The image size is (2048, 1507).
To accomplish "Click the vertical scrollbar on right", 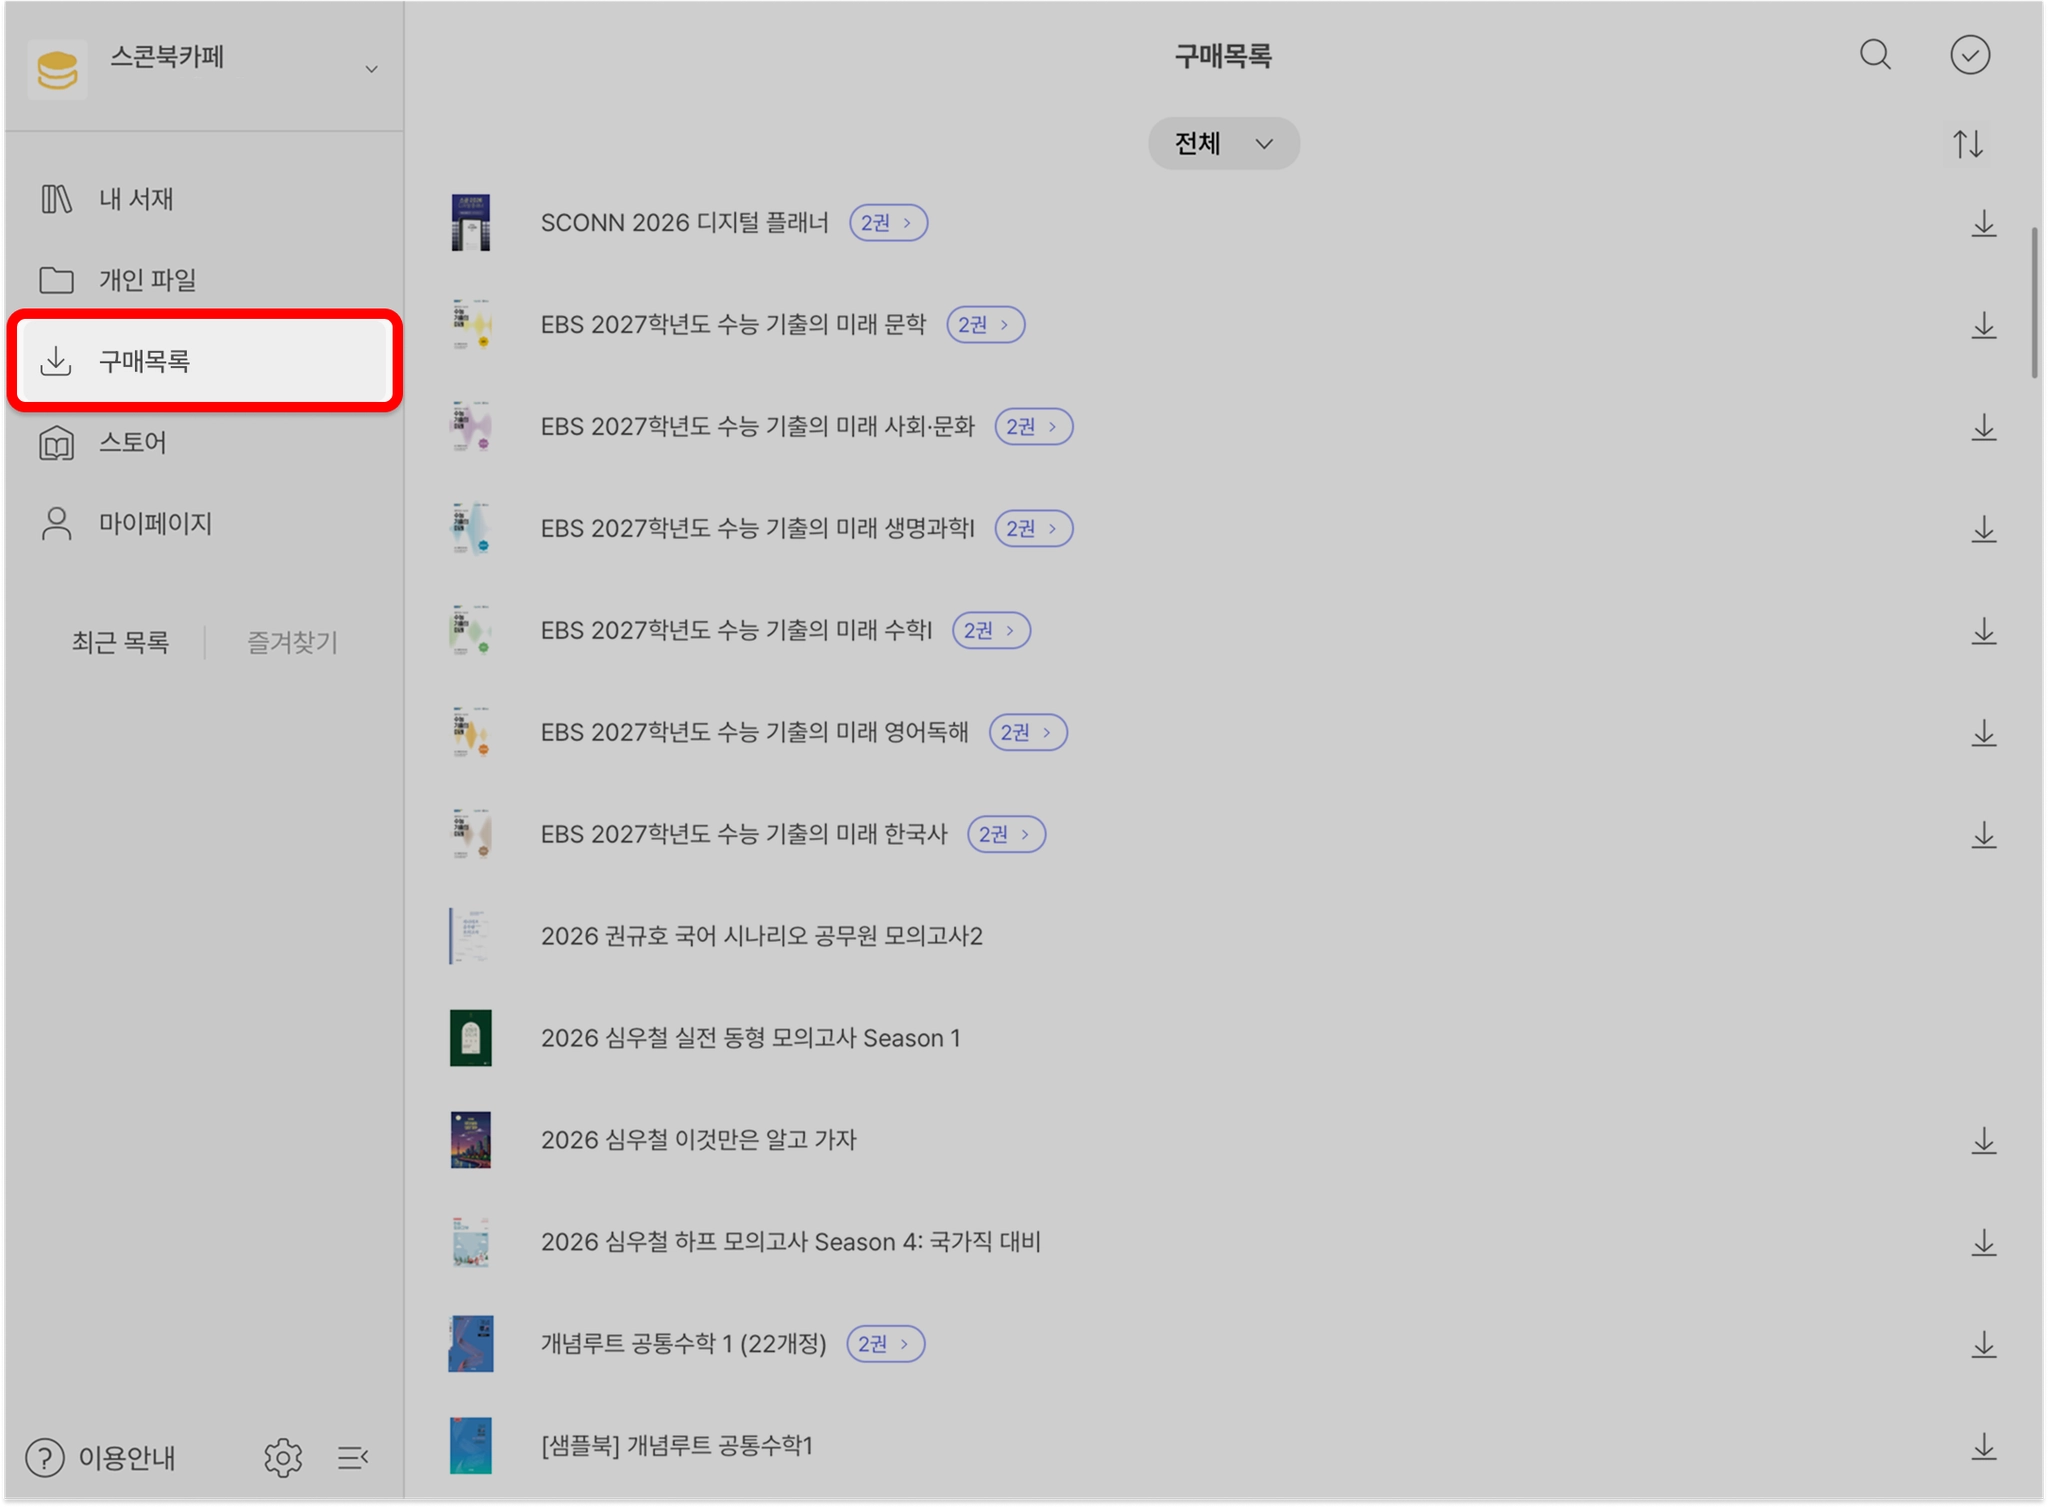I will (2035, 303).
